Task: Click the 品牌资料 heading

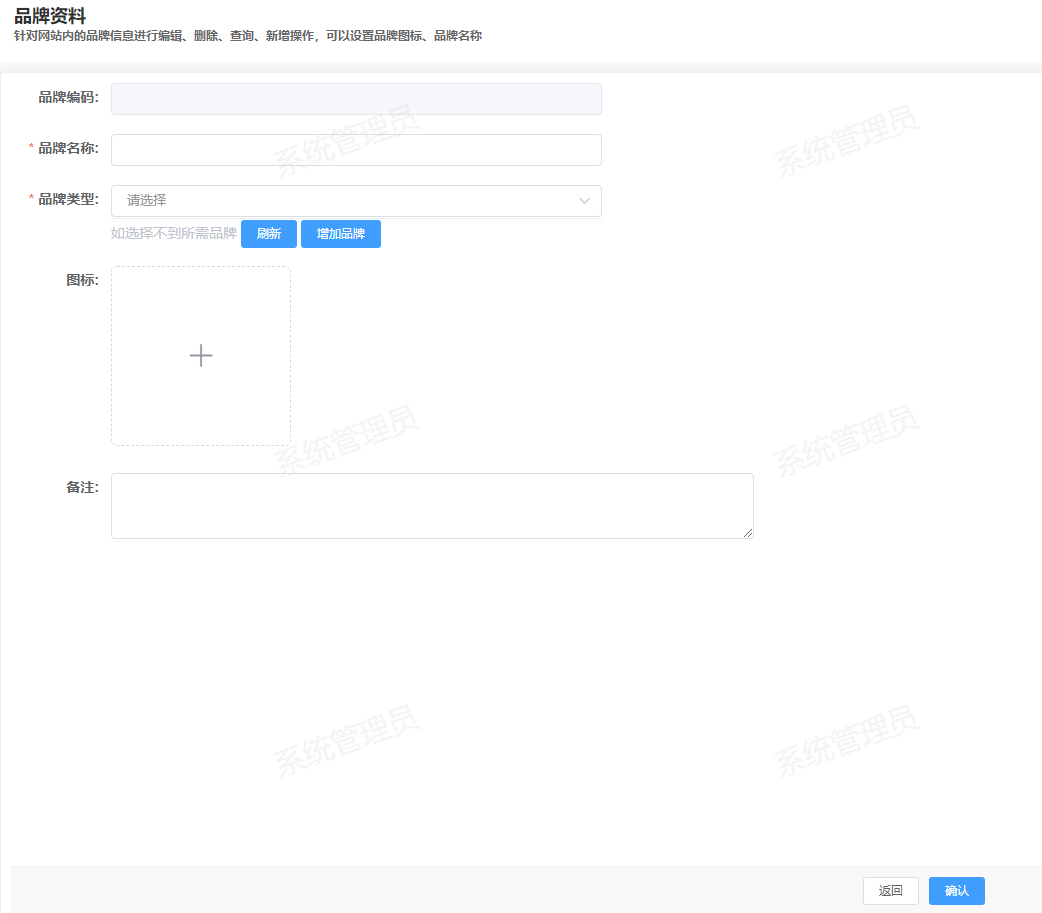Action: [50, 16]
